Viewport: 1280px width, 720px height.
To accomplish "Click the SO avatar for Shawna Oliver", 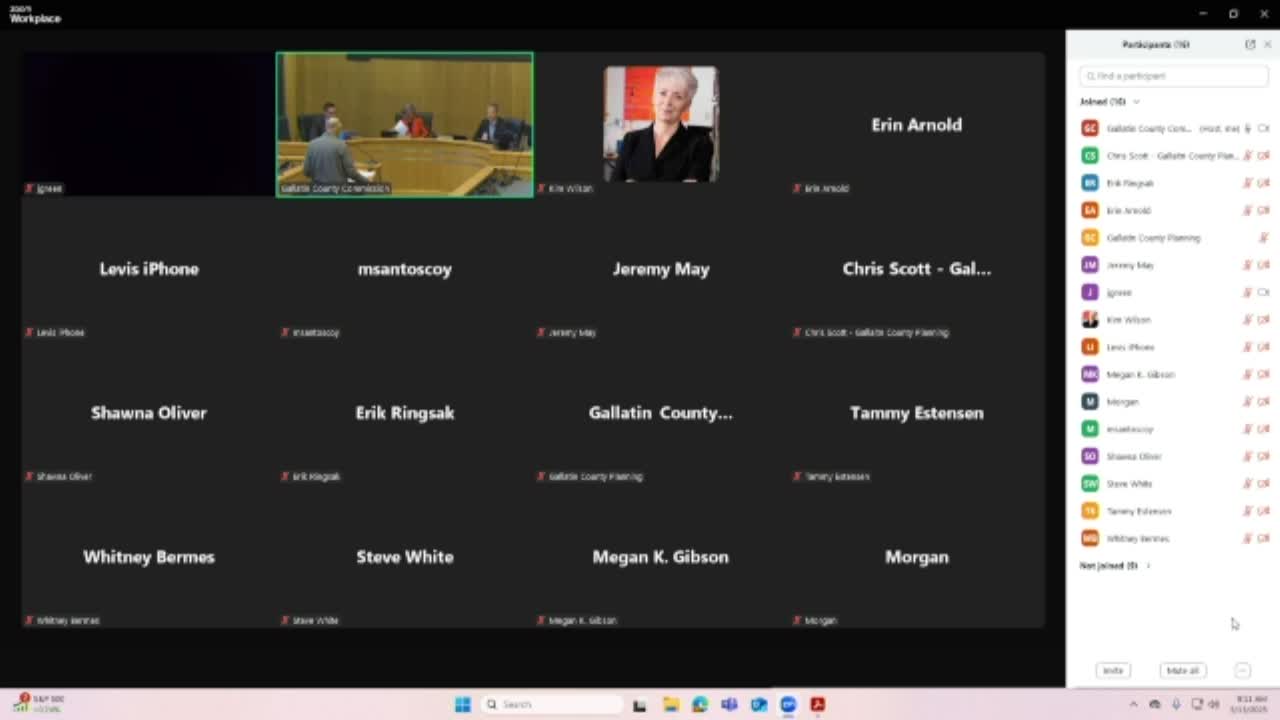I will [x=1090, y=456].
